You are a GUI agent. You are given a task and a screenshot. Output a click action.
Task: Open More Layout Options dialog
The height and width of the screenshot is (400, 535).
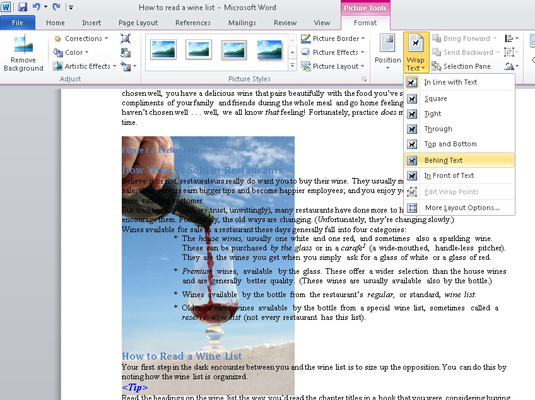click(x=459, y=208)
